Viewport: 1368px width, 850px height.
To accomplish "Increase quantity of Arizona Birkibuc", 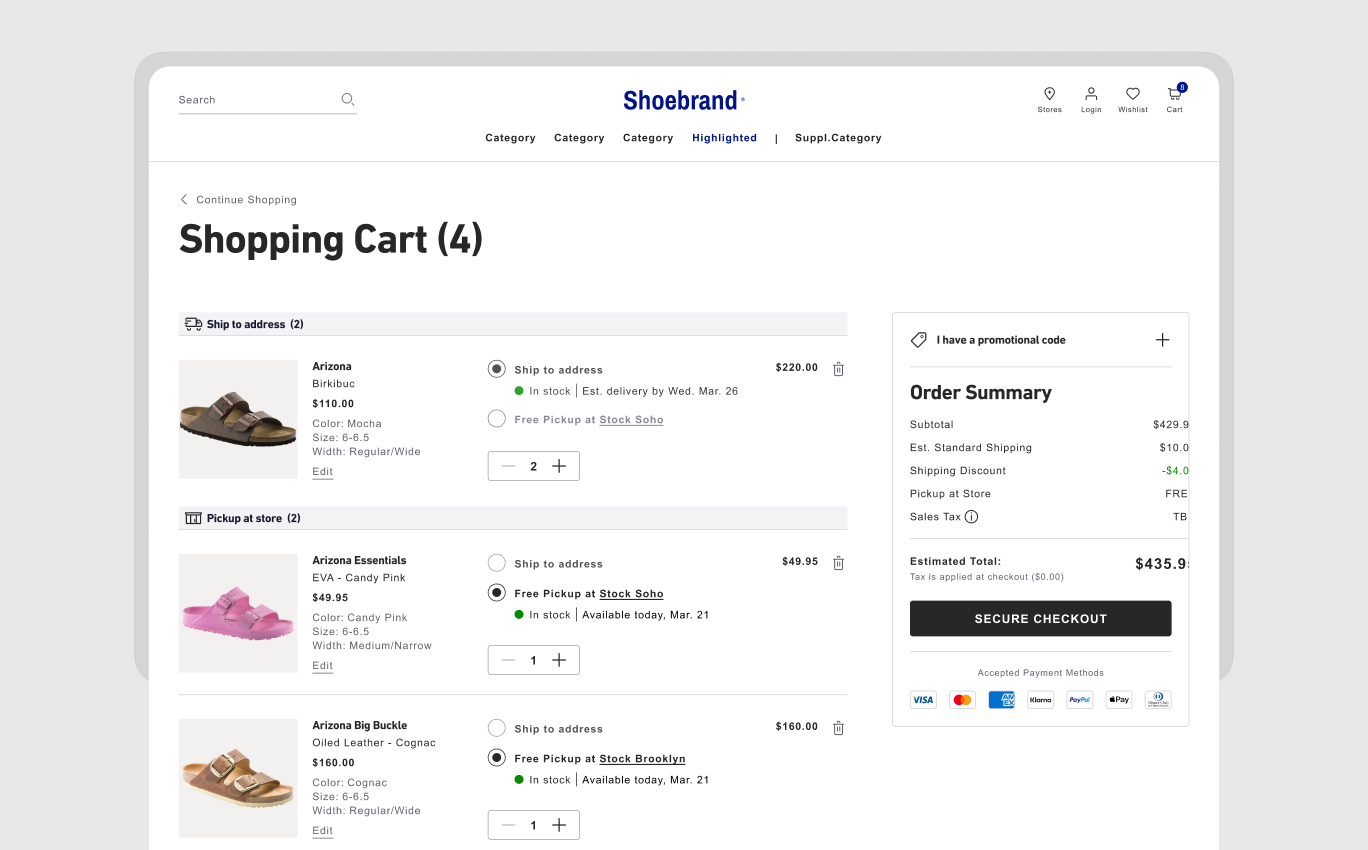I will click(x=559, y=466).
